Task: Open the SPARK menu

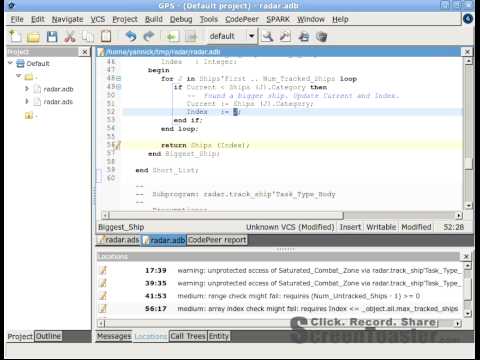Action: 278,19
